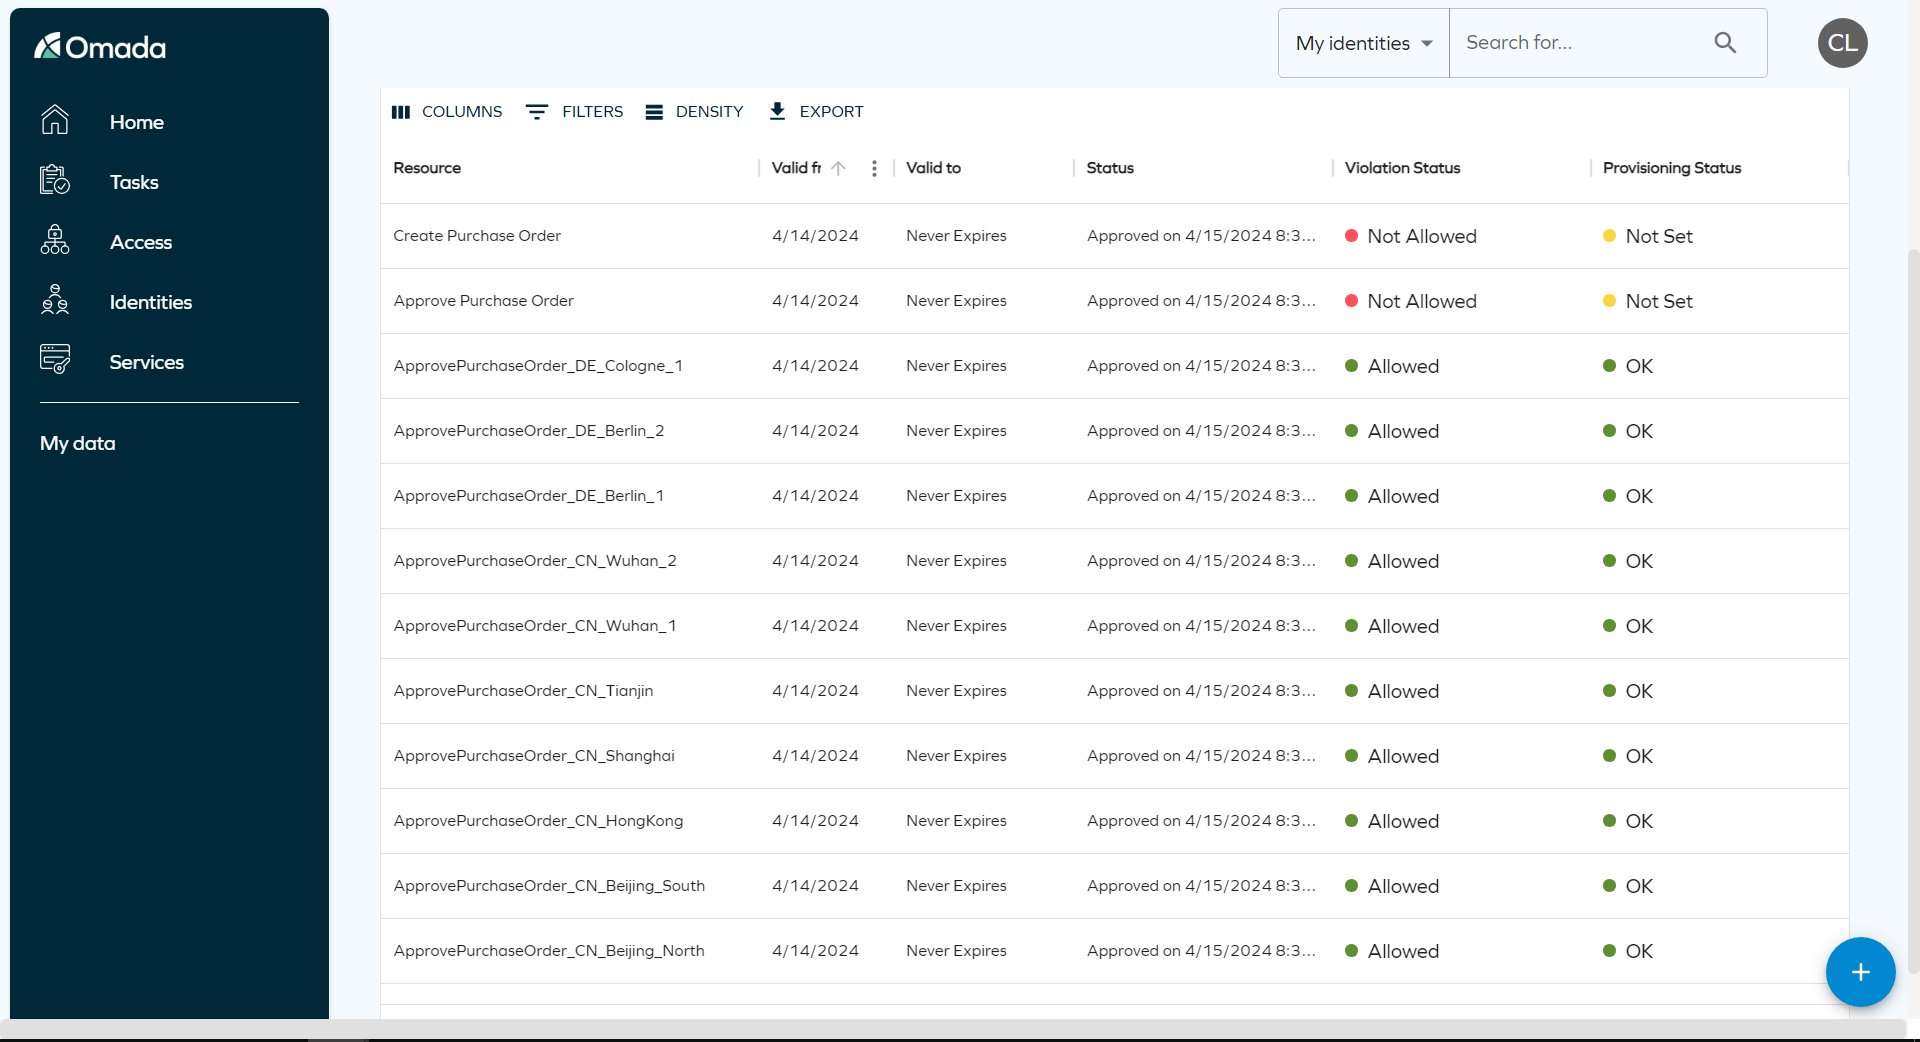This screenshot has width=1920, height=1042.
Task: Go to Services menu item
Action: pyautogui.click(x=147, y=362)
